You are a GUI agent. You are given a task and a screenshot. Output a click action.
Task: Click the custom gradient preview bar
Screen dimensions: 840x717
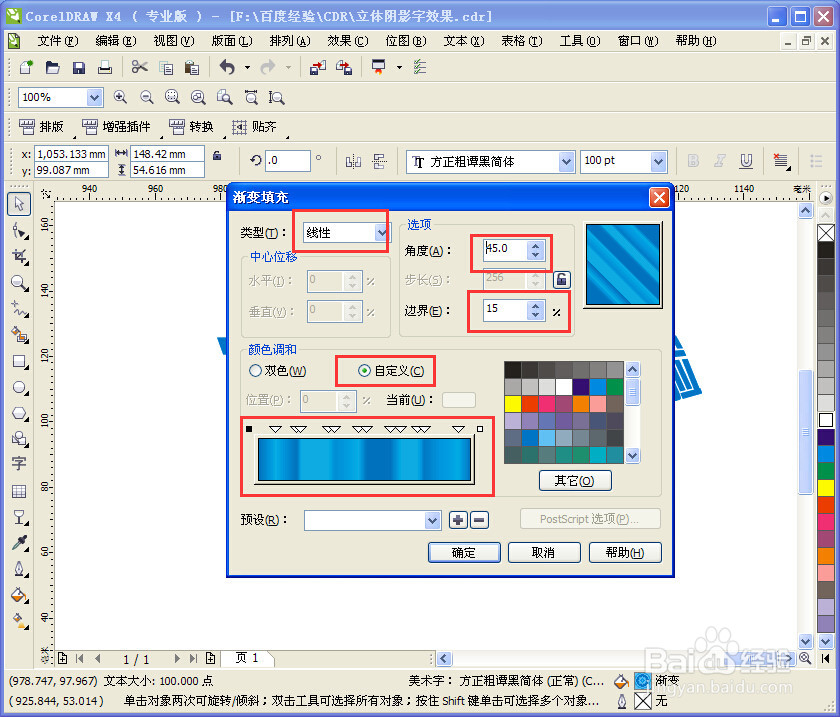[364, 459]
